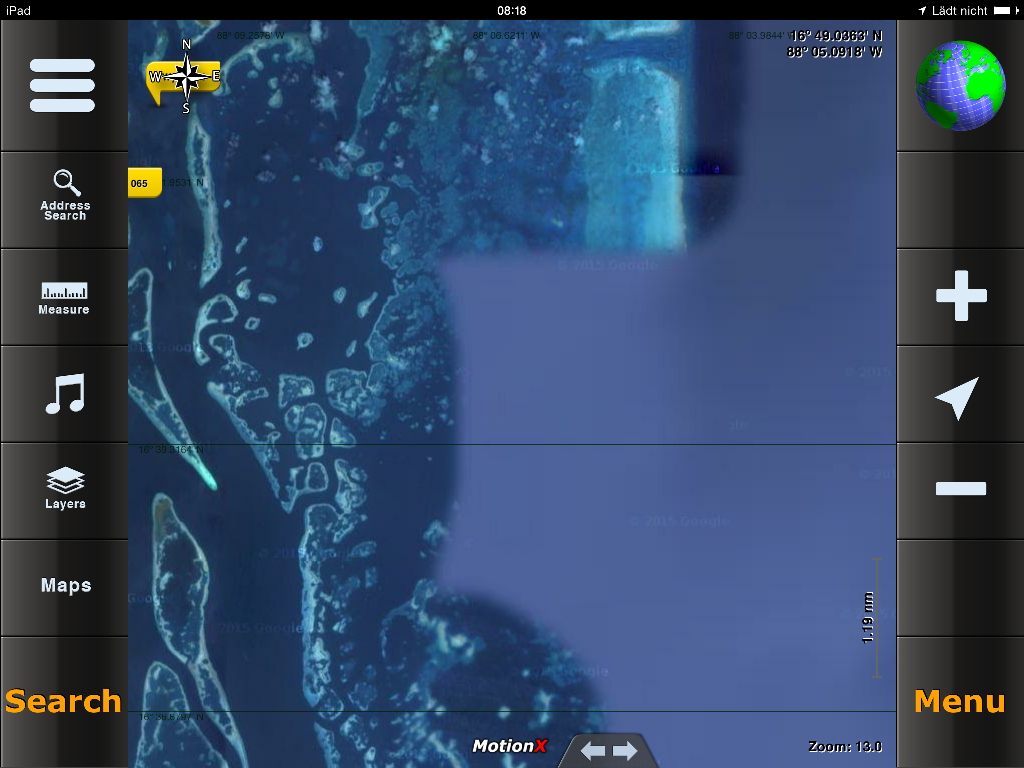Tap the compass rose on the map
The height and width of the screenshot is (768, 1024).
pyautogui.click(x=186, y=76)
